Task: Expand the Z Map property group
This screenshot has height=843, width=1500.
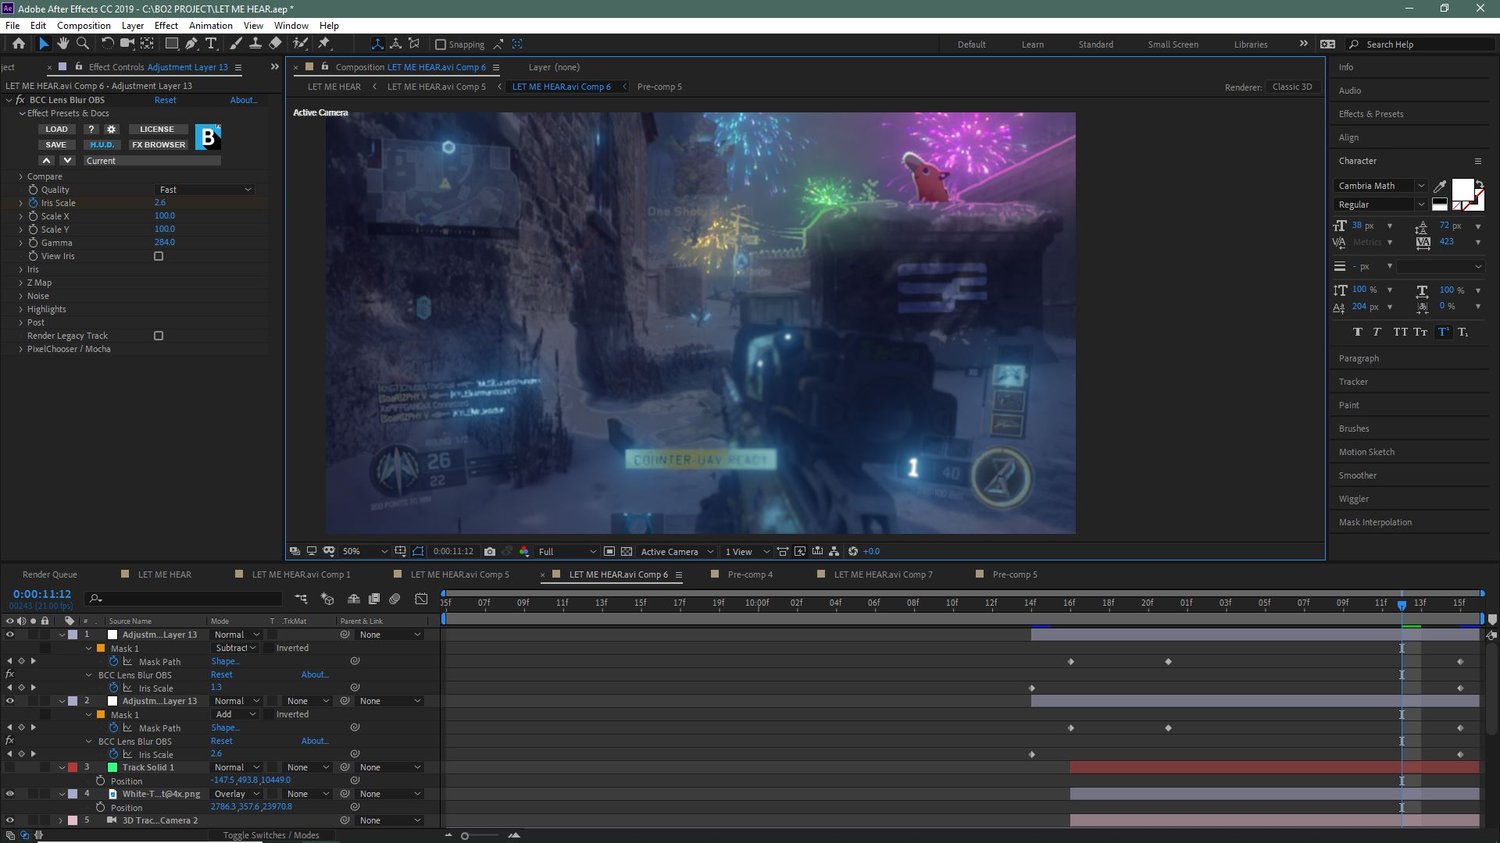Action: click(21, 283)
